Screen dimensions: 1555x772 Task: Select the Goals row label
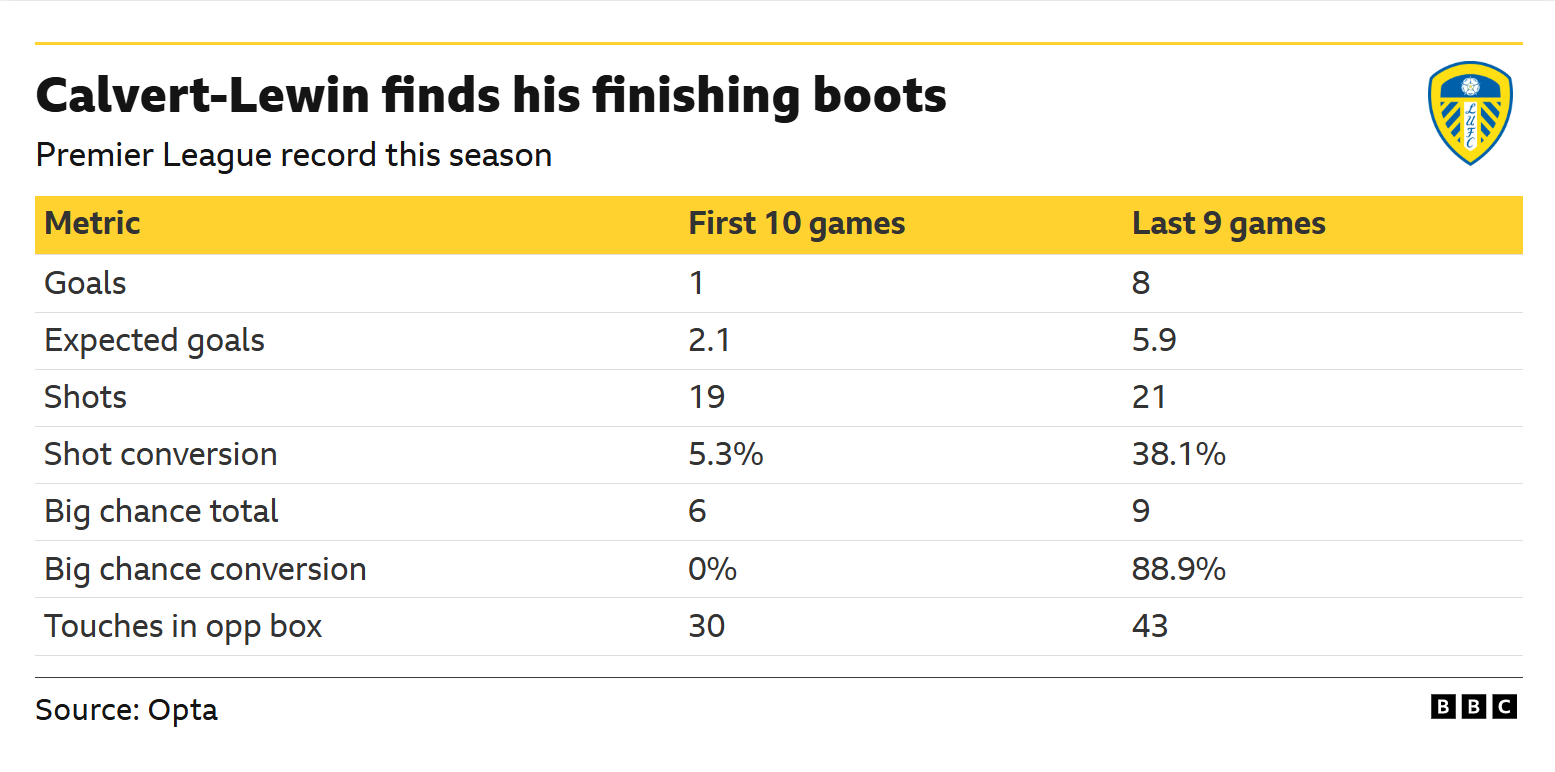click(86, 283)
